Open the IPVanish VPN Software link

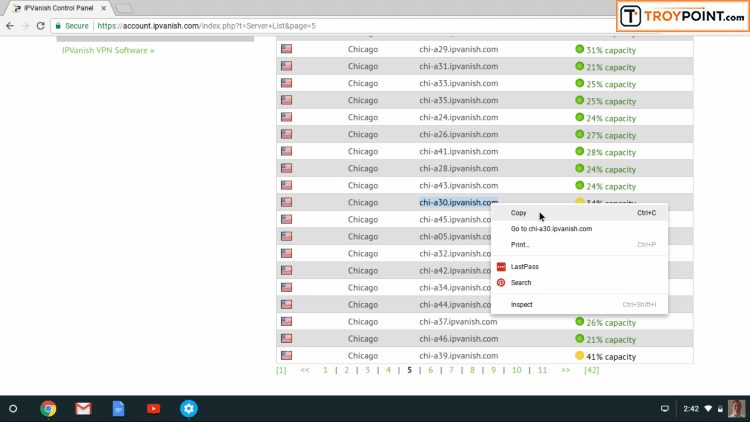coord(108,50)
